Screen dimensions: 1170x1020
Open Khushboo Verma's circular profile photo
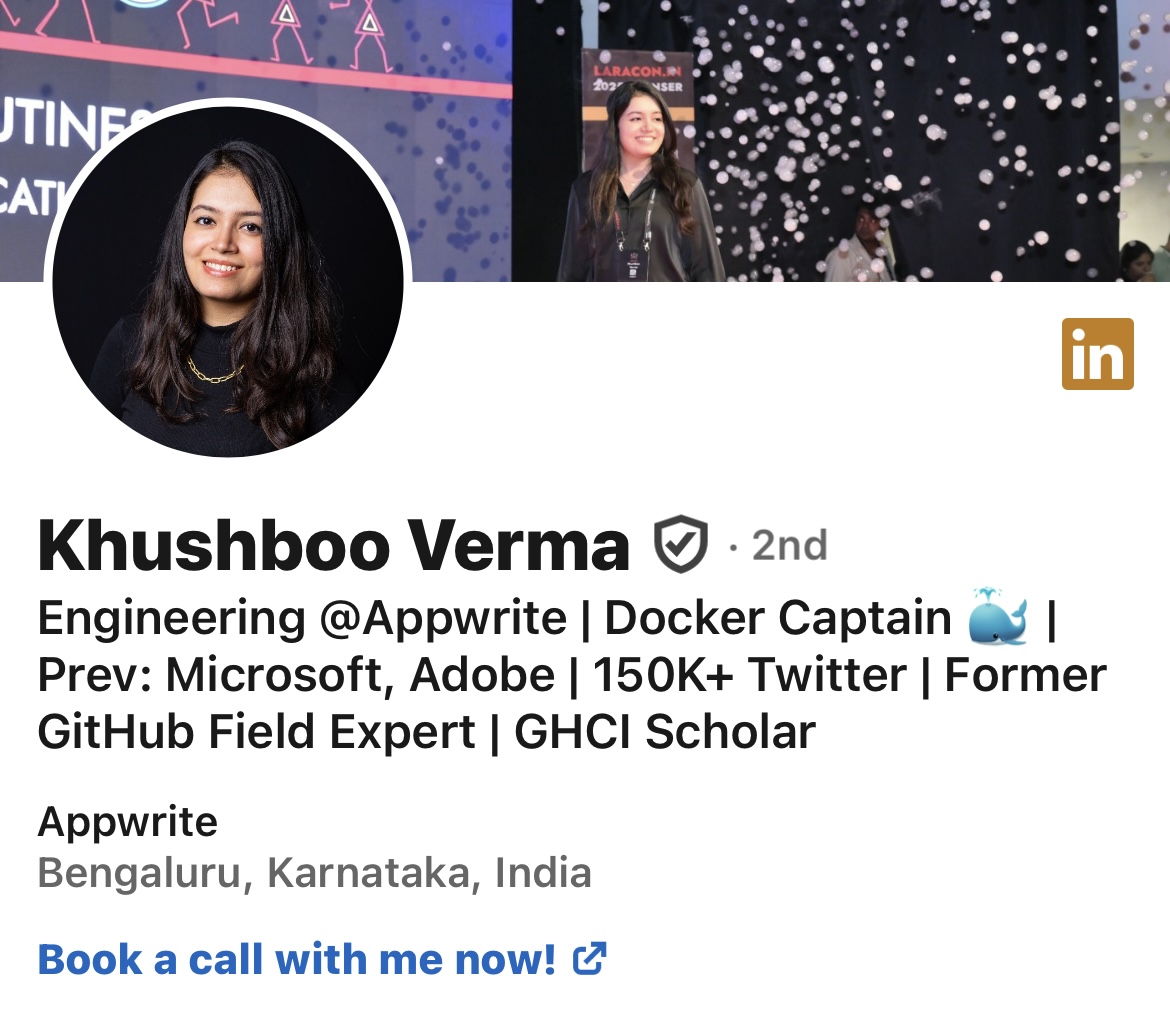tap(228, 281)
